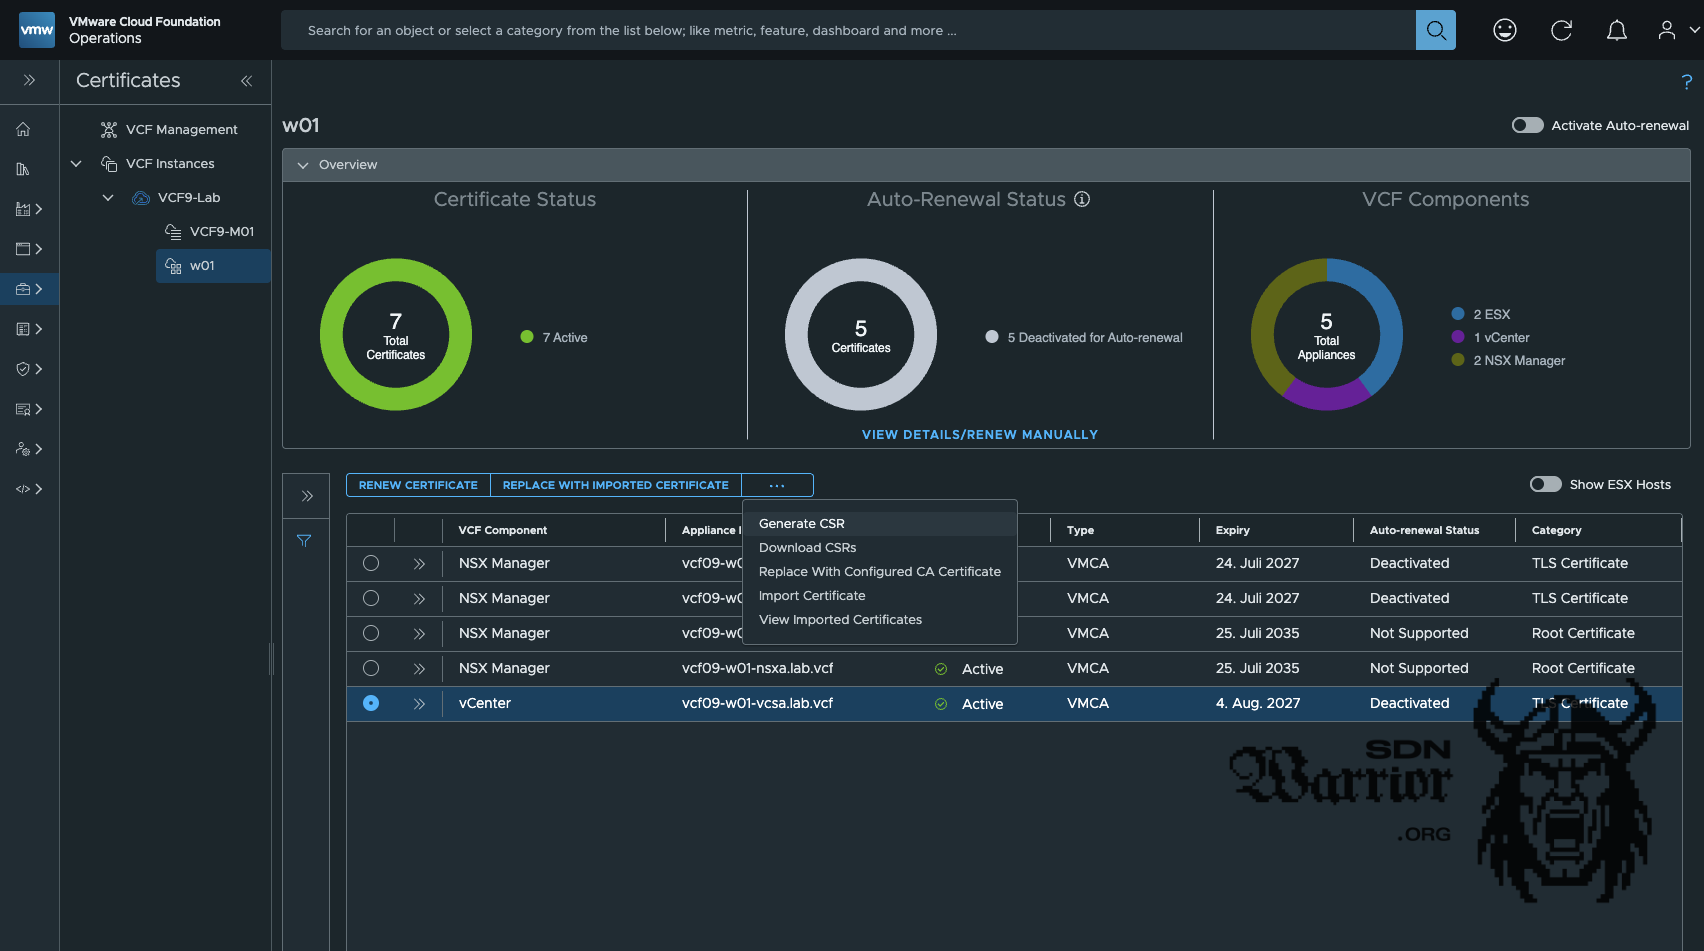Collapse the Overview section

click(x=303, y=165)
